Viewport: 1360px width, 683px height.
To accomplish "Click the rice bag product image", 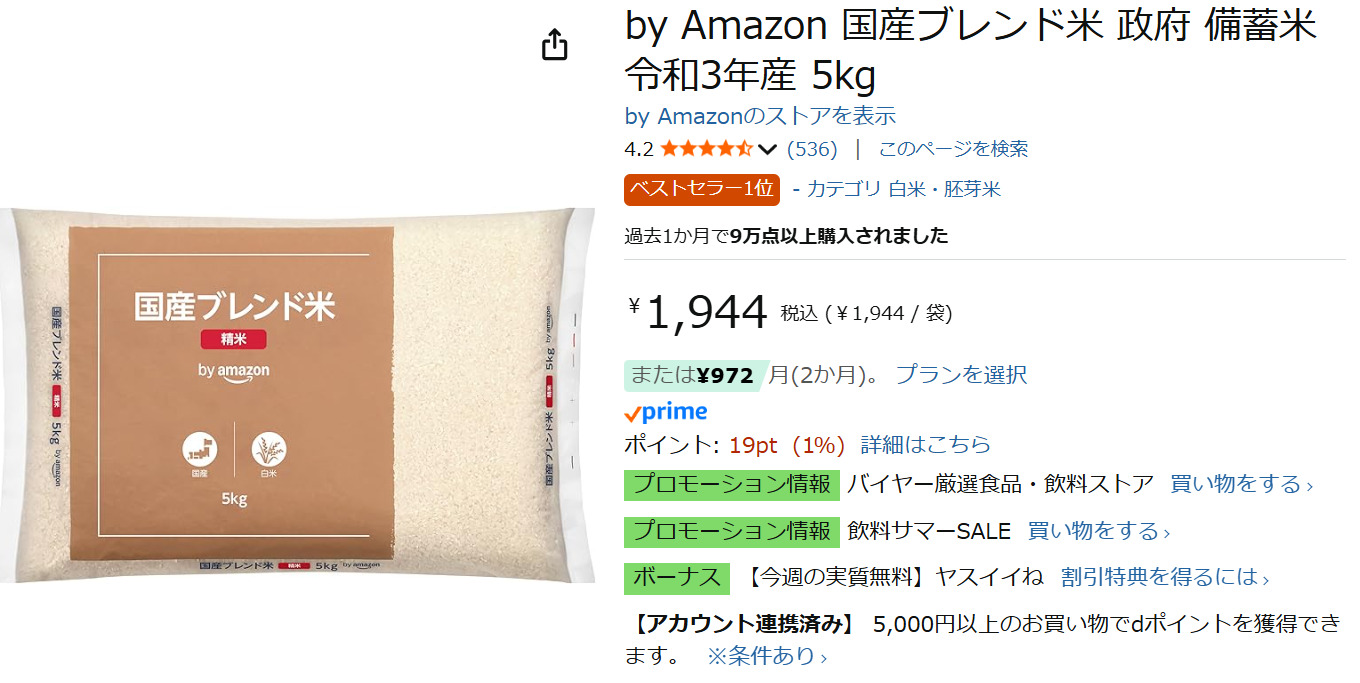I will pyautogui.click(x=300, y=395).
